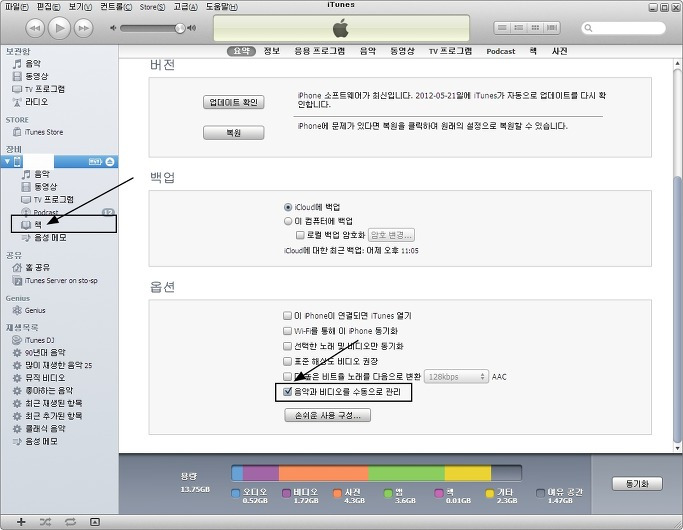Open the 파일 menu
This screenshot has width=683, height=530.
click(16, 7)
